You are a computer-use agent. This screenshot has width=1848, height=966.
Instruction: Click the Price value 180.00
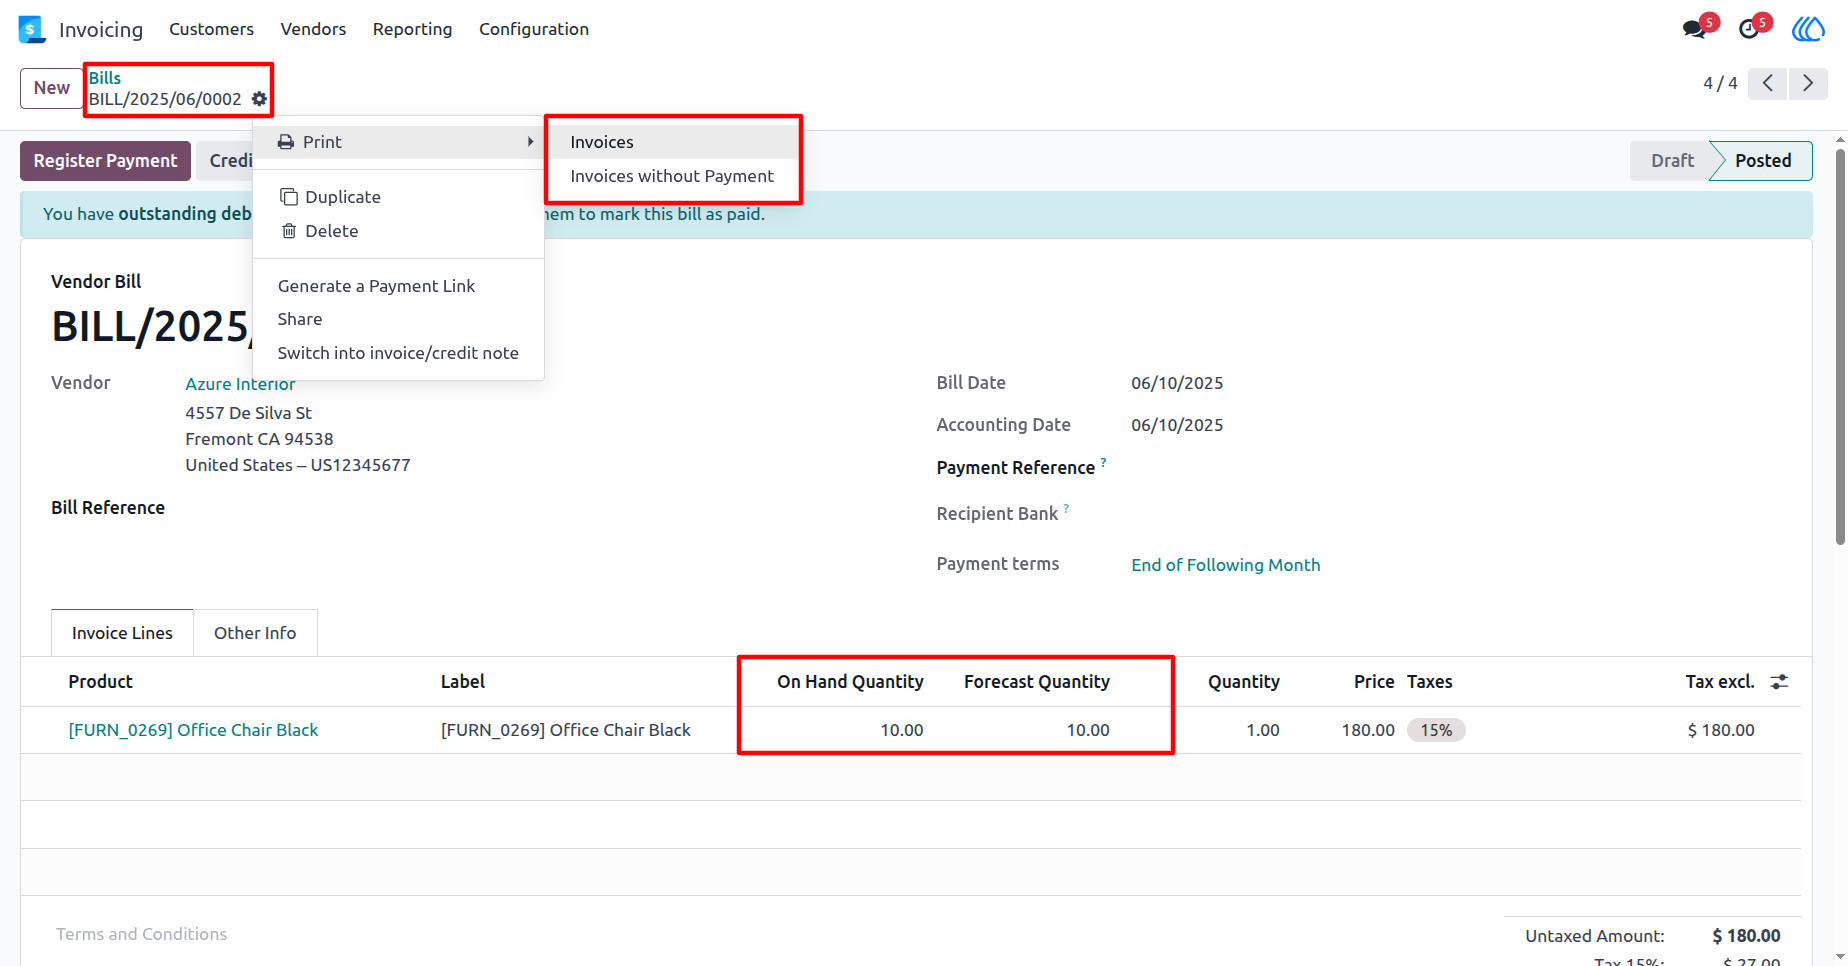[x=1368, y=730]
